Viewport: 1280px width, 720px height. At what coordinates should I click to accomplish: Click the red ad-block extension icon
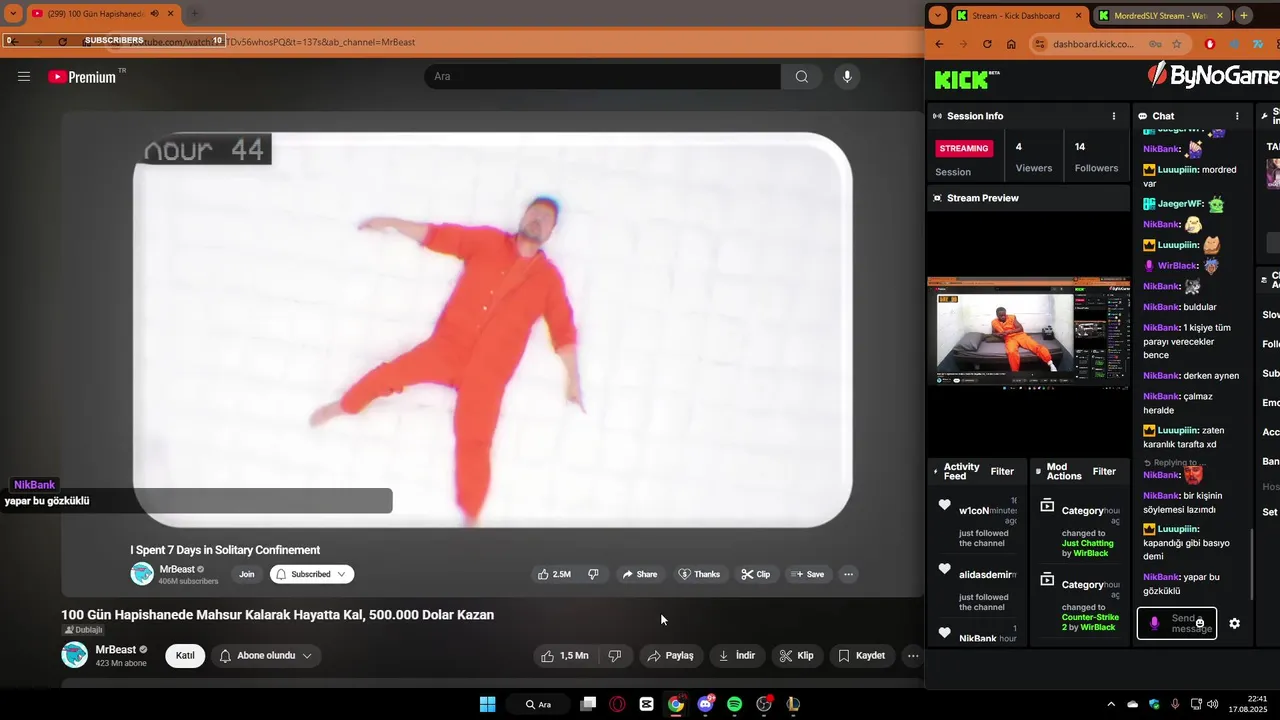tap(1210, 44)
